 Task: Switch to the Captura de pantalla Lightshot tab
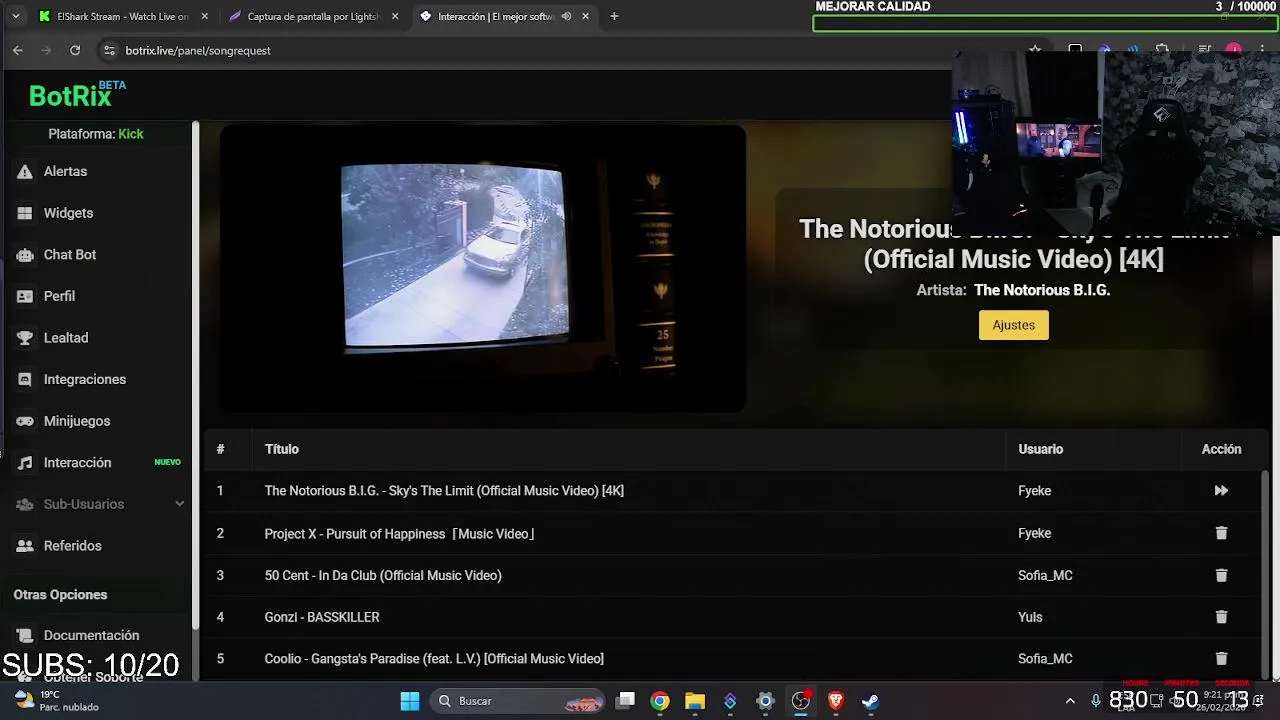(x=312, y=16)
